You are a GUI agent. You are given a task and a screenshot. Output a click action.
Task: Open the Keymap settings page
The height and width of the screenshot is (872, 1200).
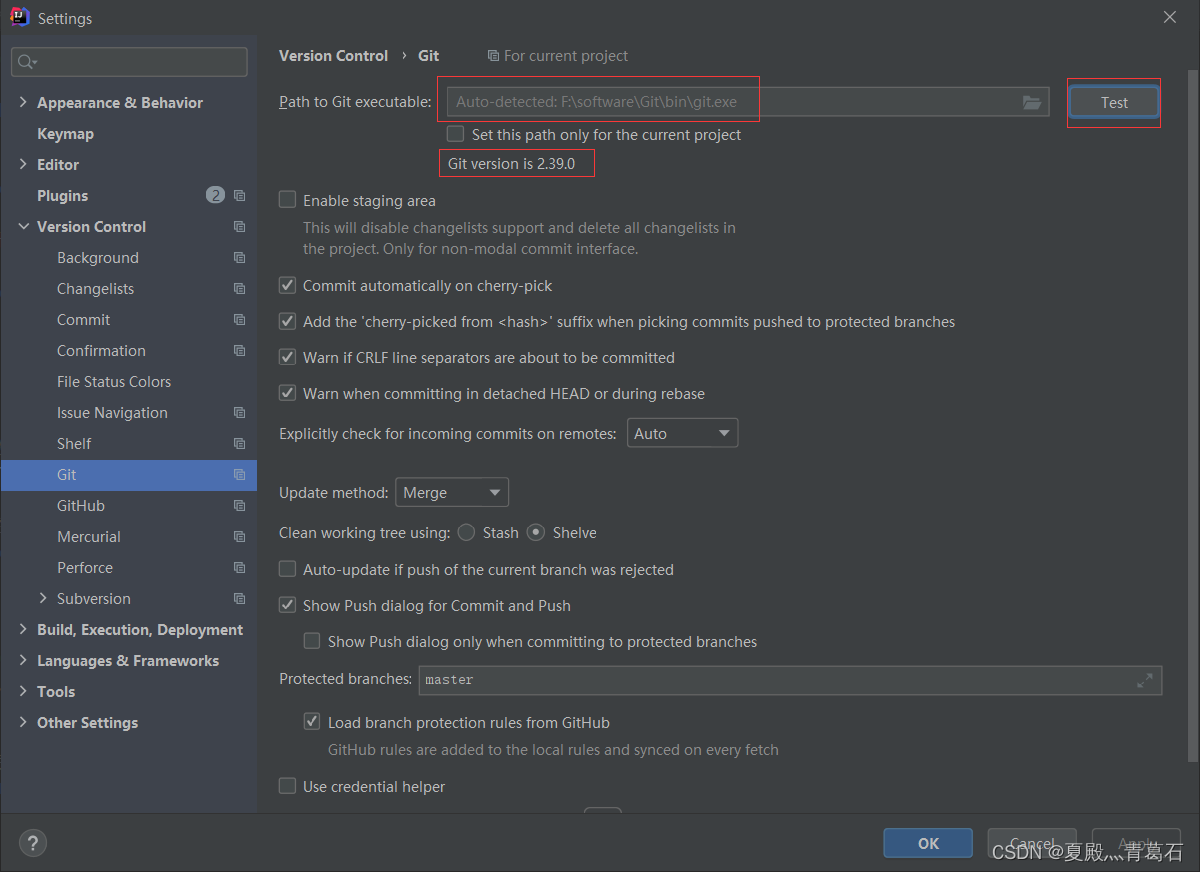tap(65, 134)
